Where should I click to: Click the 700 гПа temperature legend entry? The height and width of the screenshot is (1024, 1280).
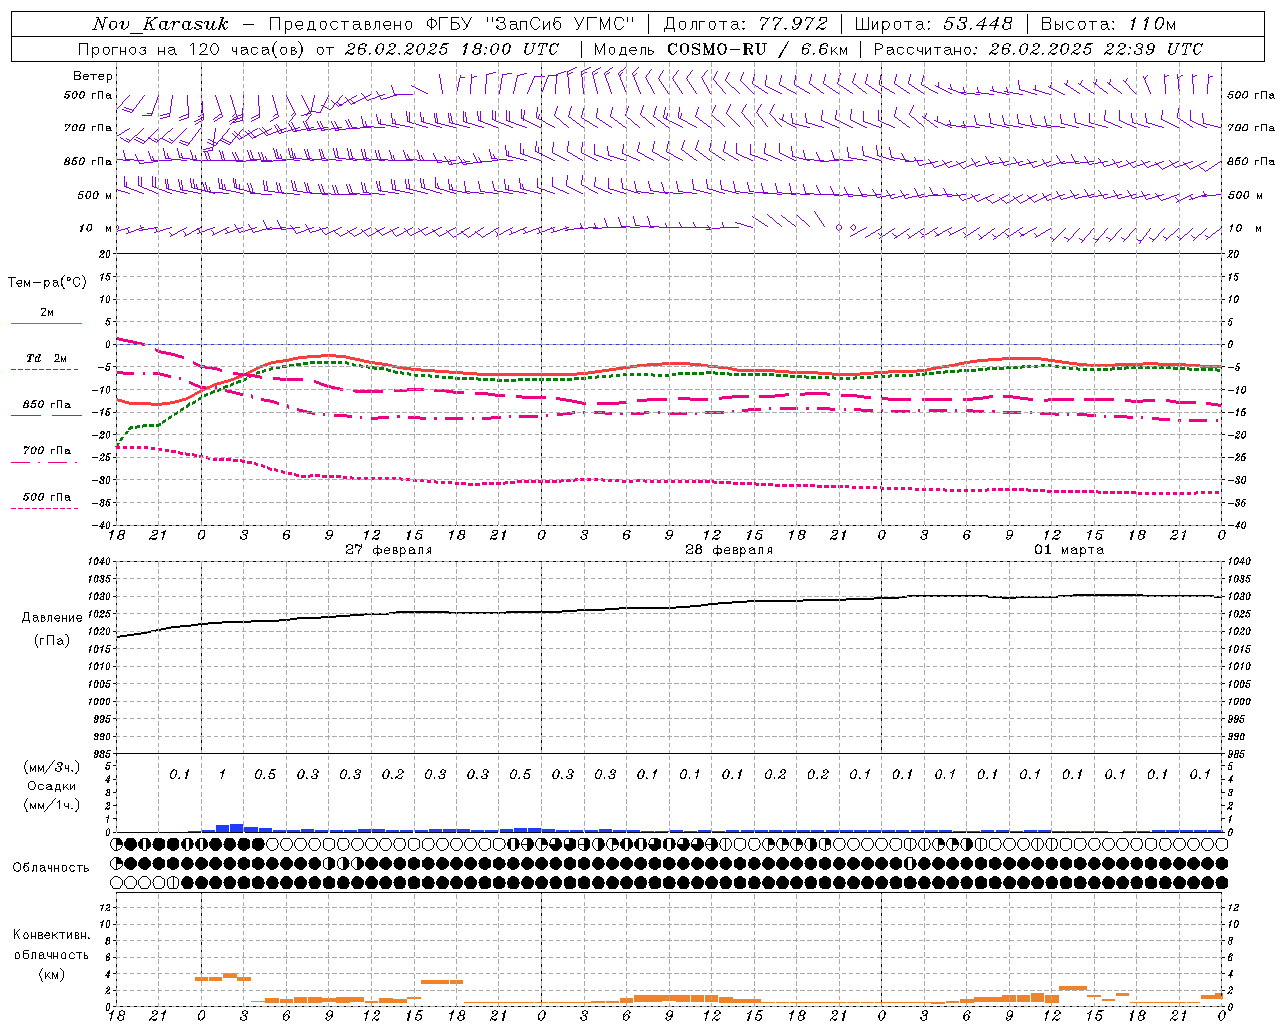47,451
